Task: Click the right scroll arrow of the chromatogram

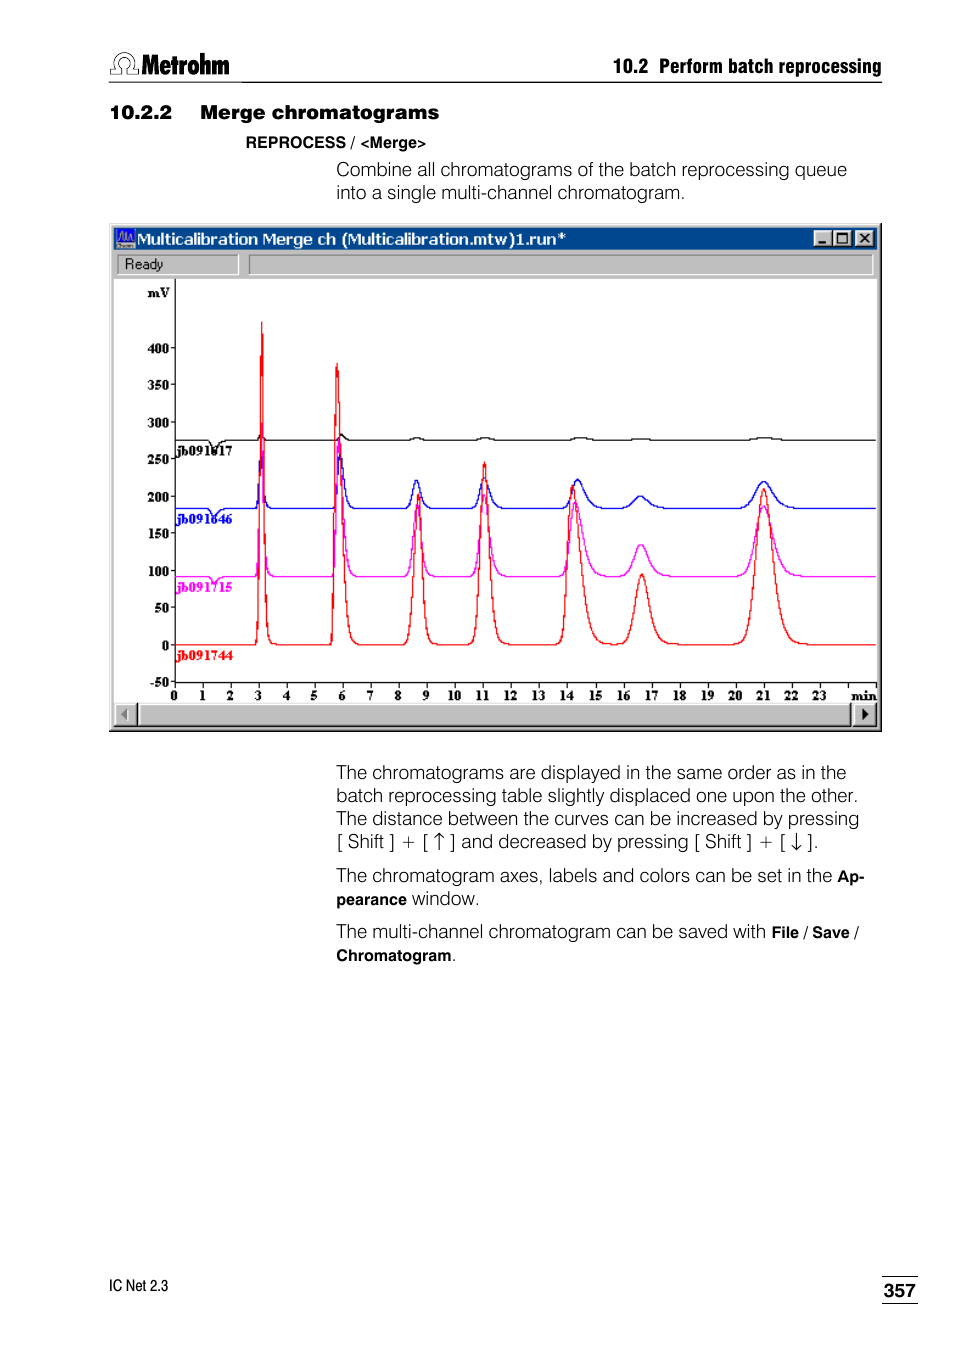Action: [x=864, y=713]
